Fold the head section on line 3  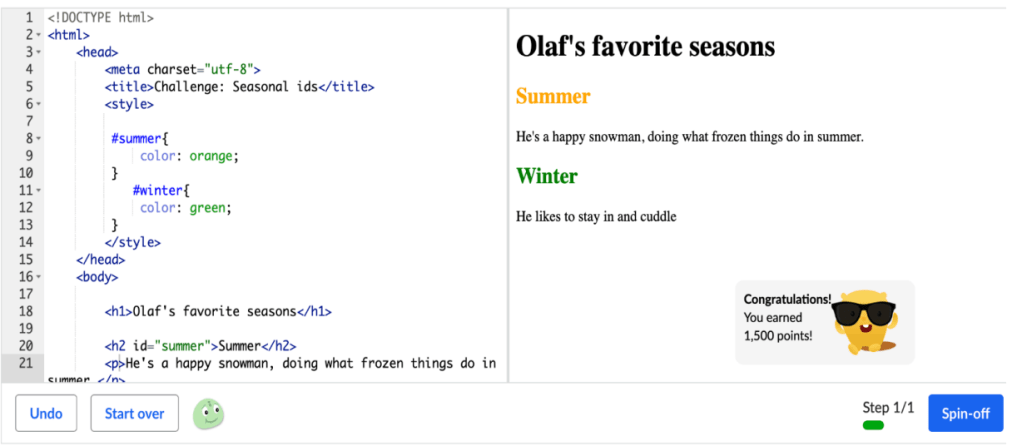tap(38, 52)
